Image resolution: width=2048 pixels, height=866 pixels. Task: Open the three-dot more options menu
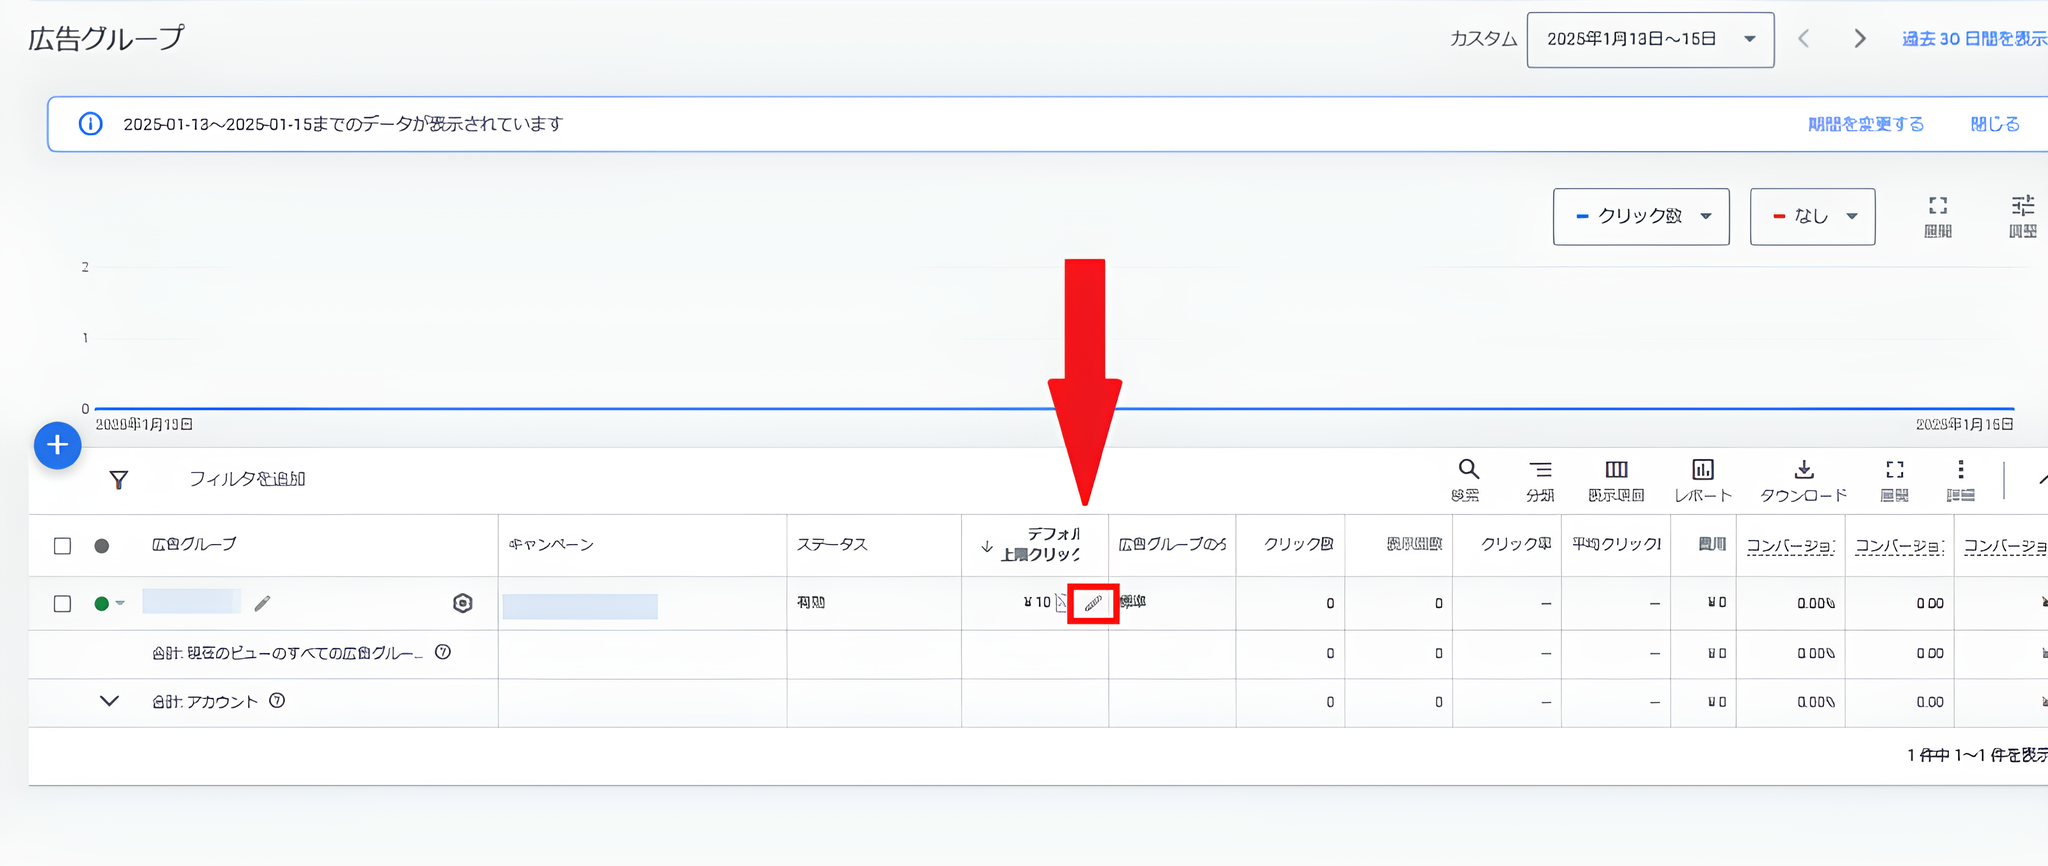1960,470
